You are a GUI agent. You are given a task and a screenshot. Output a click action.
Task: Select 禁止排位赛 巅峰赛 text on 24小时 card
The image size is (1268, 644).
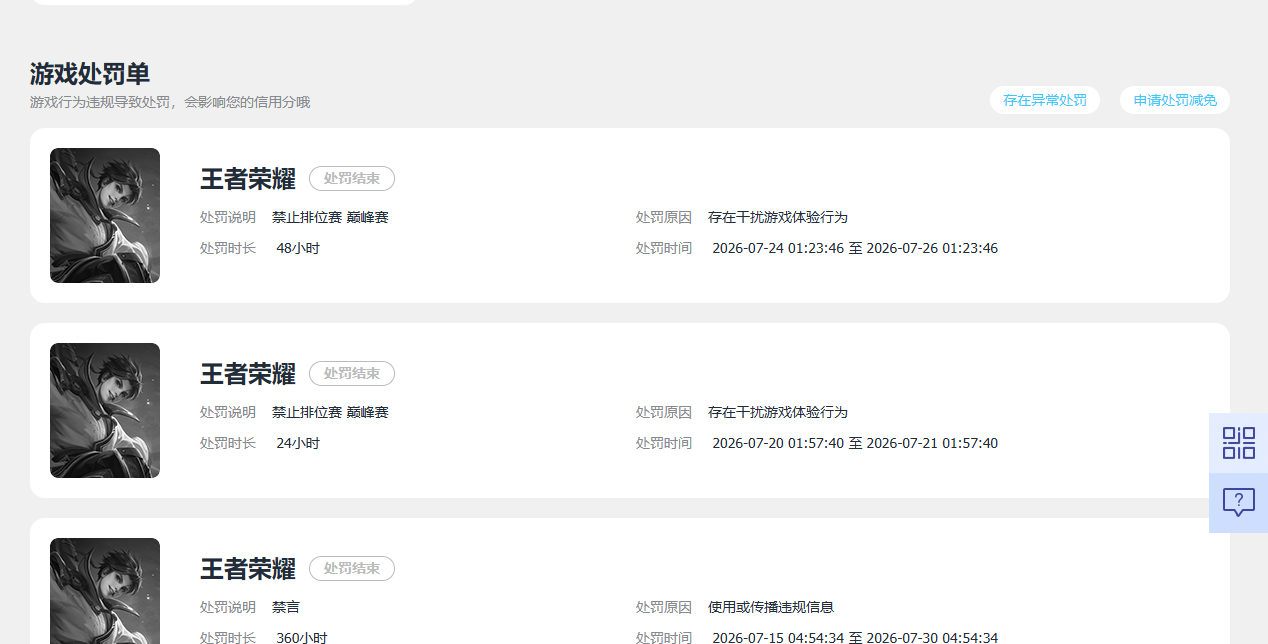[x=330, y=412]
